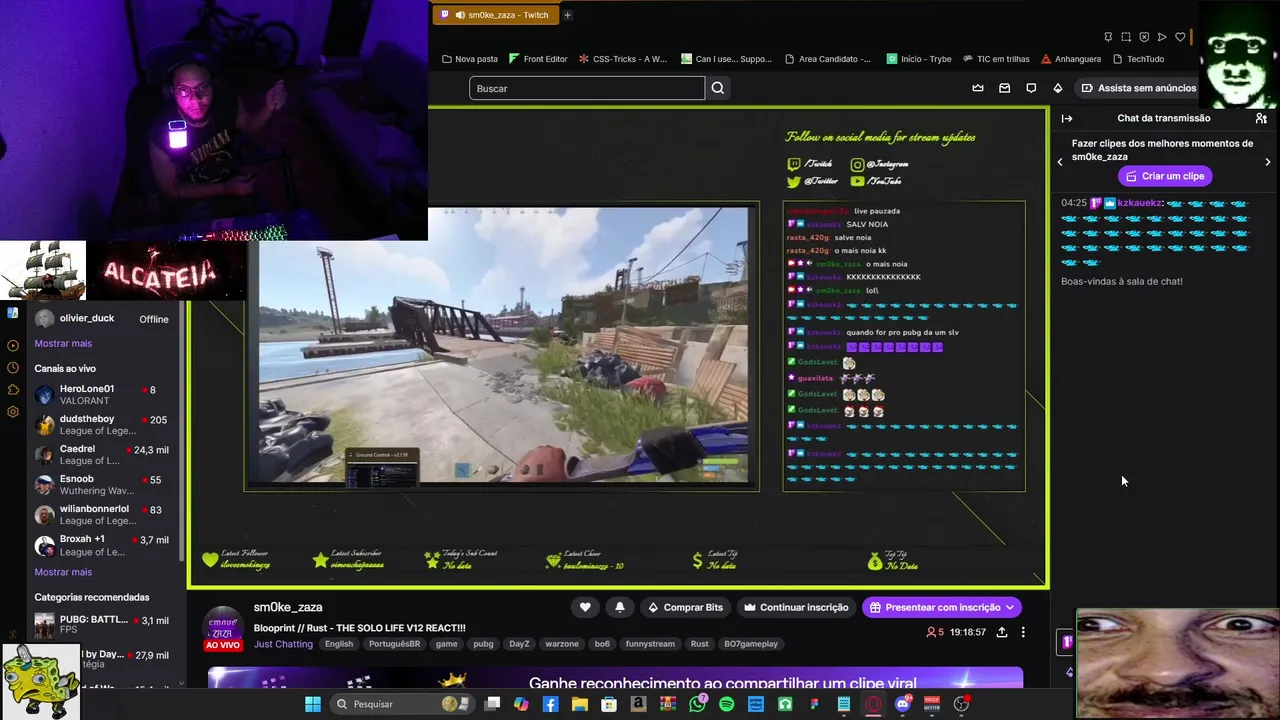Open Esnoob live channel
Screen dimensions: 1280x720
click(x=104, y=484)
